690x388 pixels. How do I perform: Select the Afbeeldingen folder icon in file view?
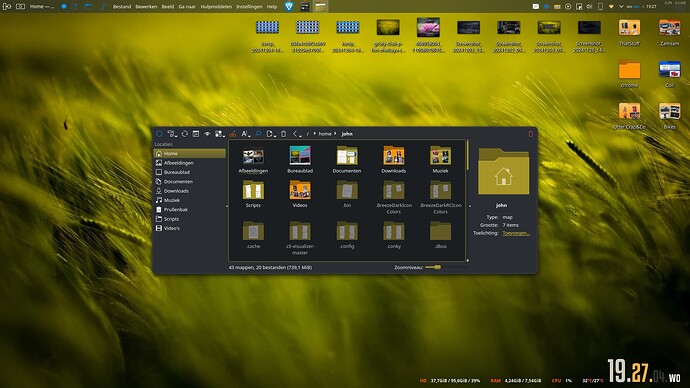tap(253, 156)
